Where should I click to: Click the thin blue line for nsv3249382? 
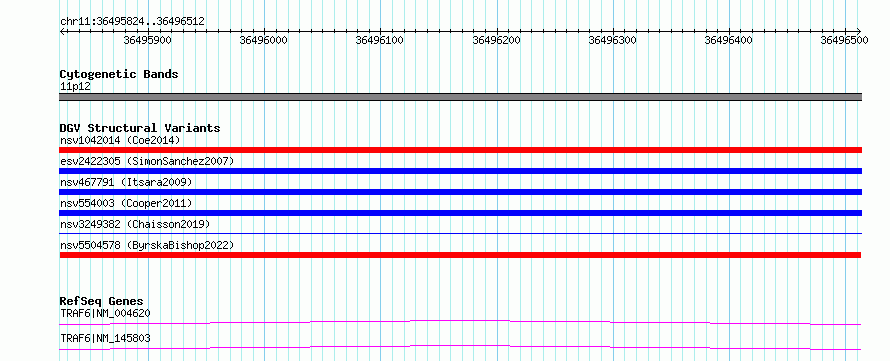pyautogui.click(x=460, y=233)
